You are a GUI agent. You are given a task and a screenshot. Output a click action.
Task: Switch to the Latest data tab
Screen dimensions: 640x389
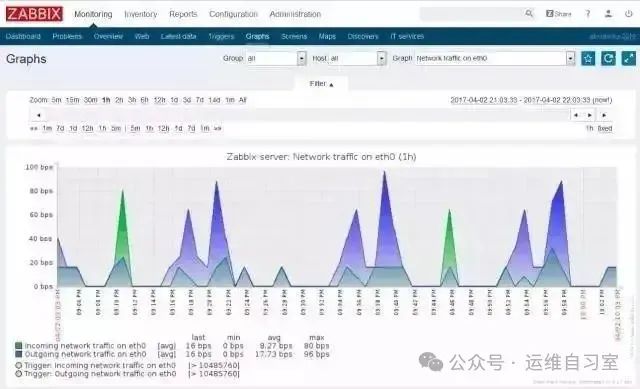coord(178,36)
